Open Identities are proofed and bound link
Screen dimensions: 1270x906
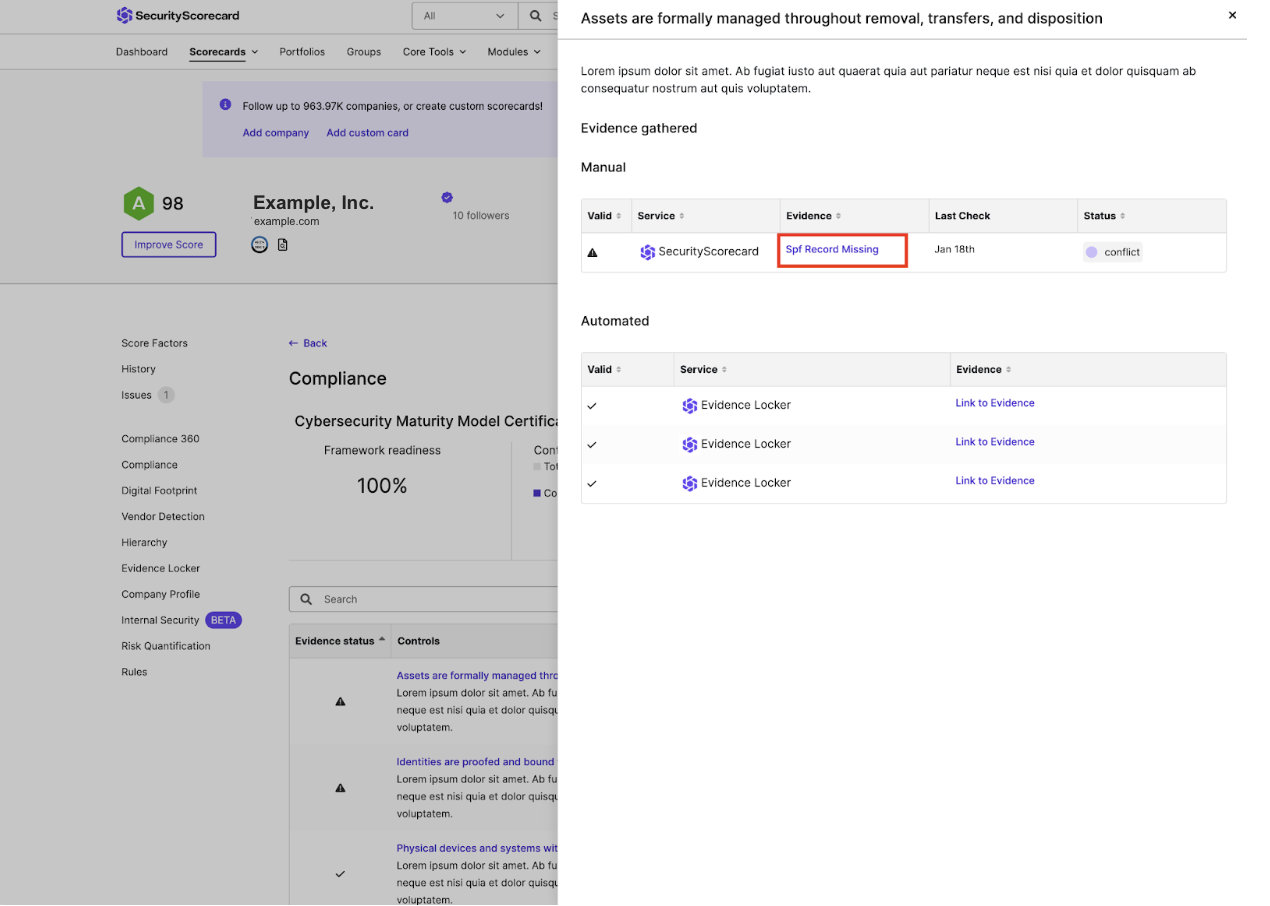tap(475, 762)
